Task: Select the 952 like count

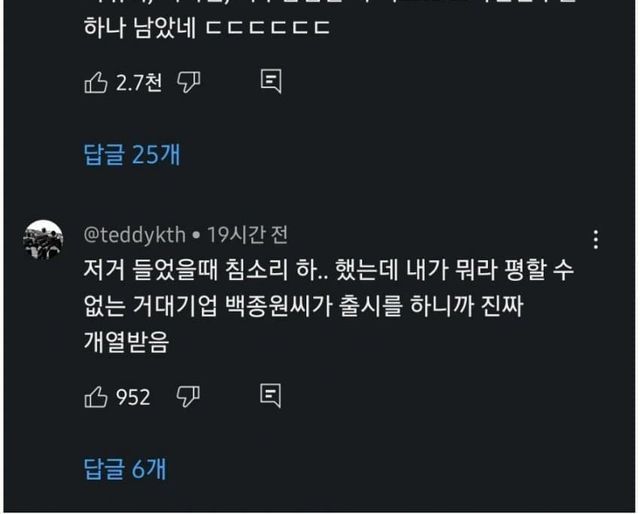Action: tap(133, 397)
